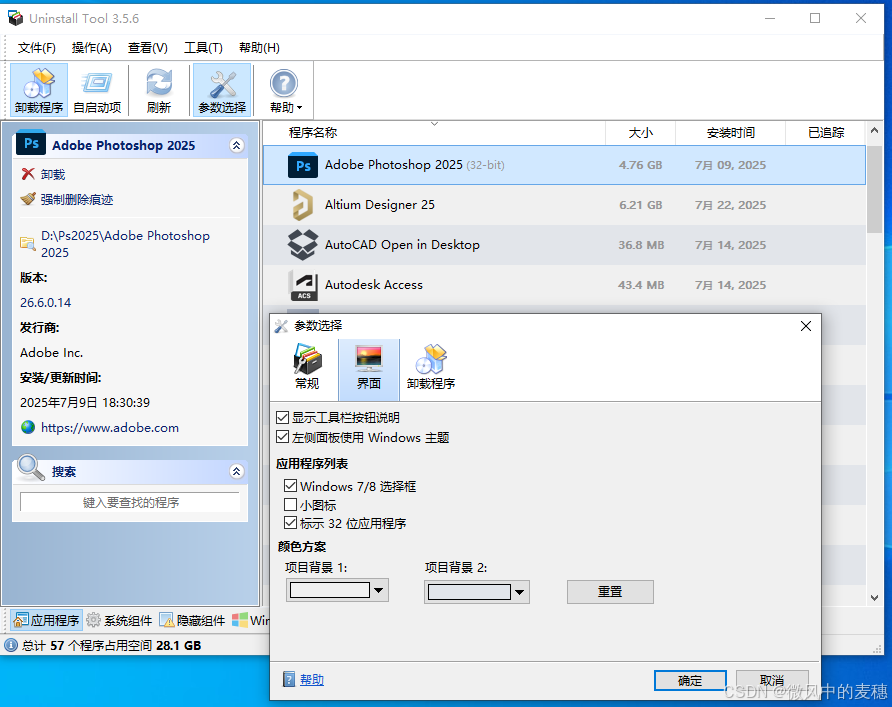892x707 pixels.
Task: Switch to the 应用程序 bottom tab
Action: point(47,620)
